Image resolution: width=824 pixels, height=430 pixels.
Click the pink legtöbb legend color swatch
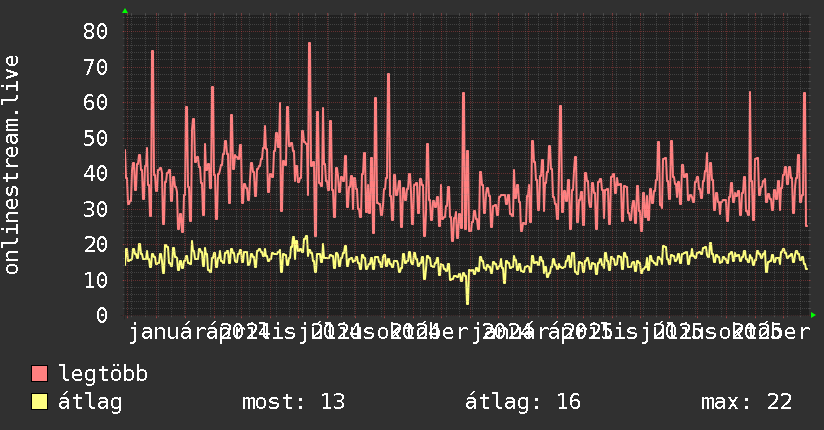coord(39,373)
